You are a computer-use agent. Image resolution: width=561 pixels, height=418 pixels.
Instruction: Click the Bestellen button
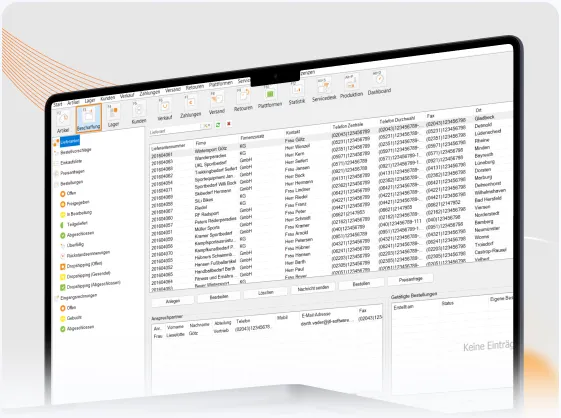(x=361, y=283)
